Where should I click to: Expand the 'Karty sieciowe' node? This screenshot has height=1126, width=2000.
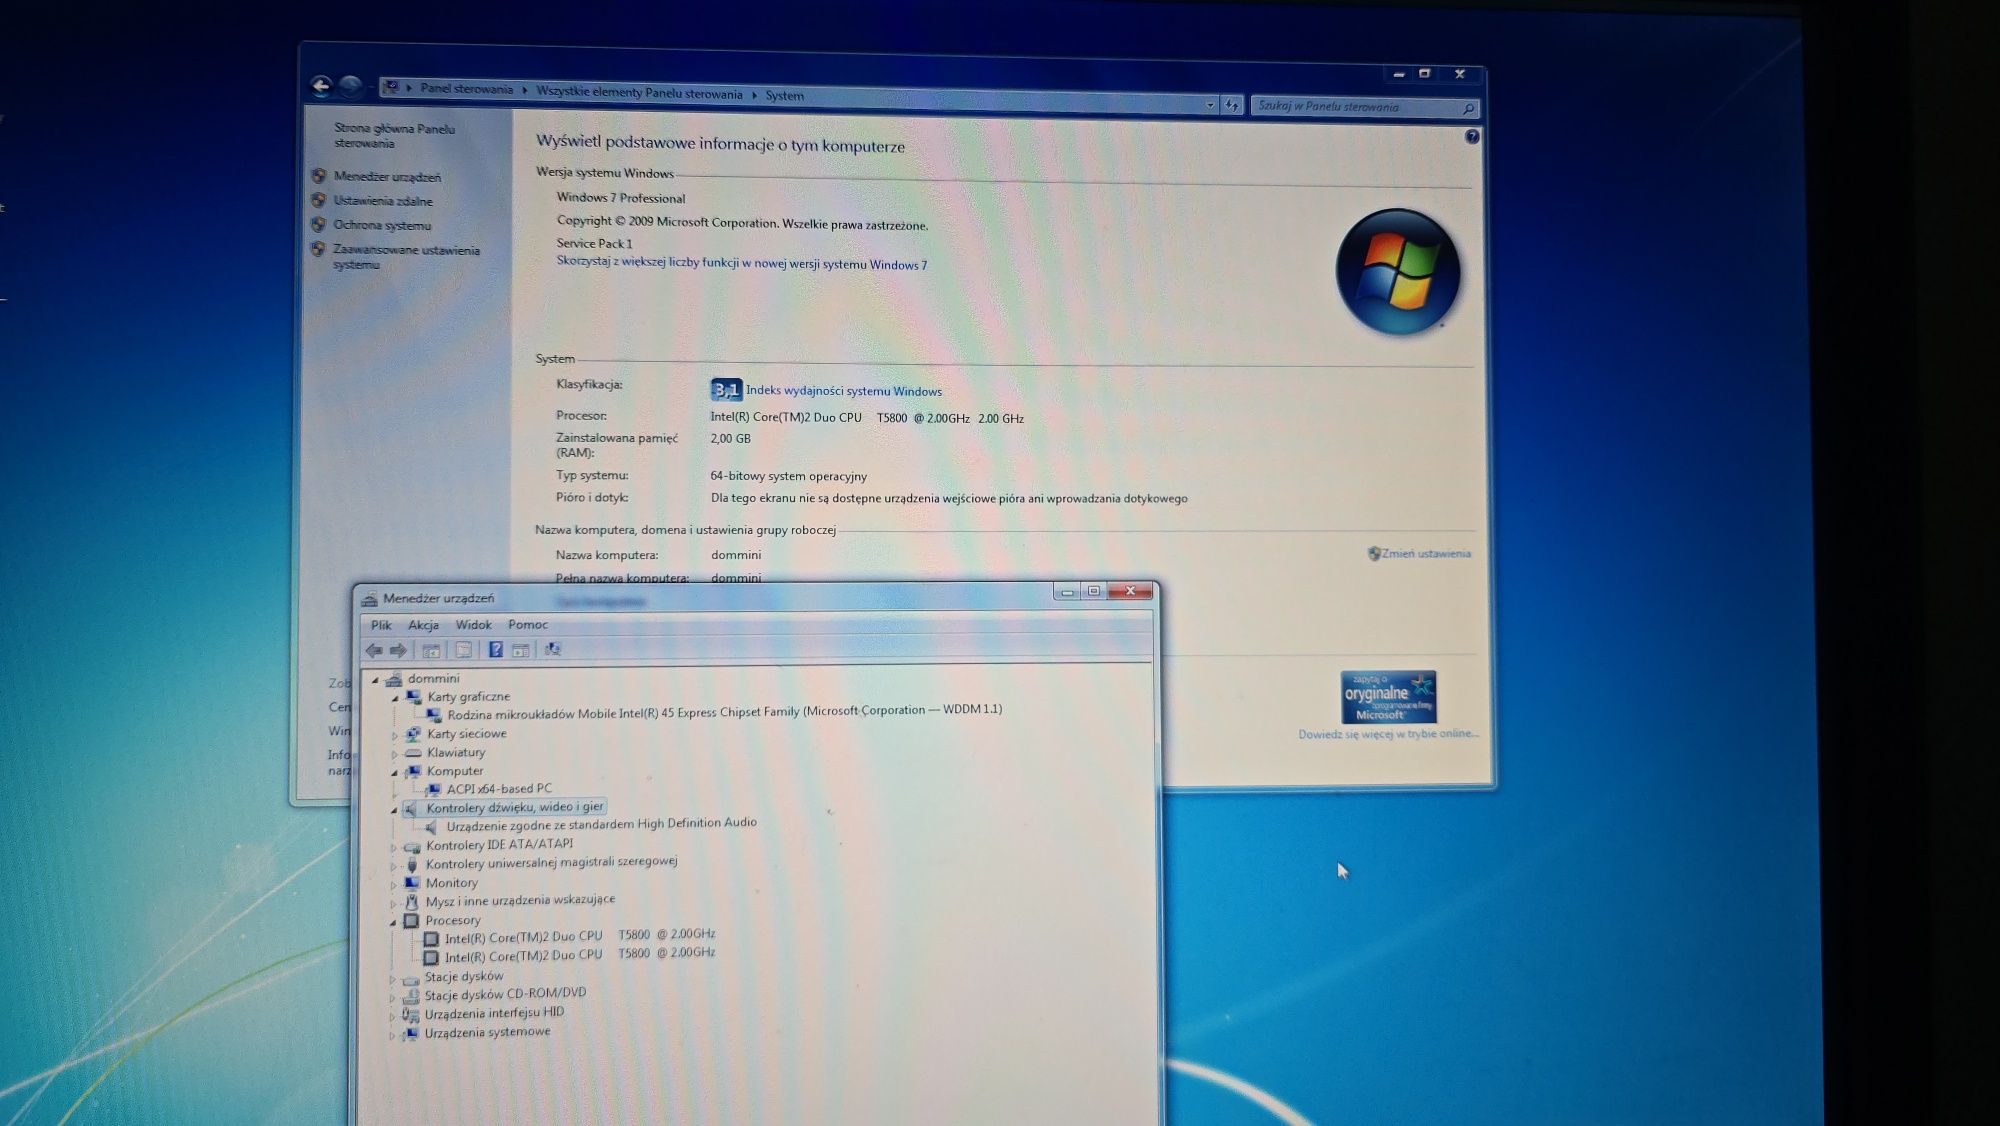(x=395, y=735)
